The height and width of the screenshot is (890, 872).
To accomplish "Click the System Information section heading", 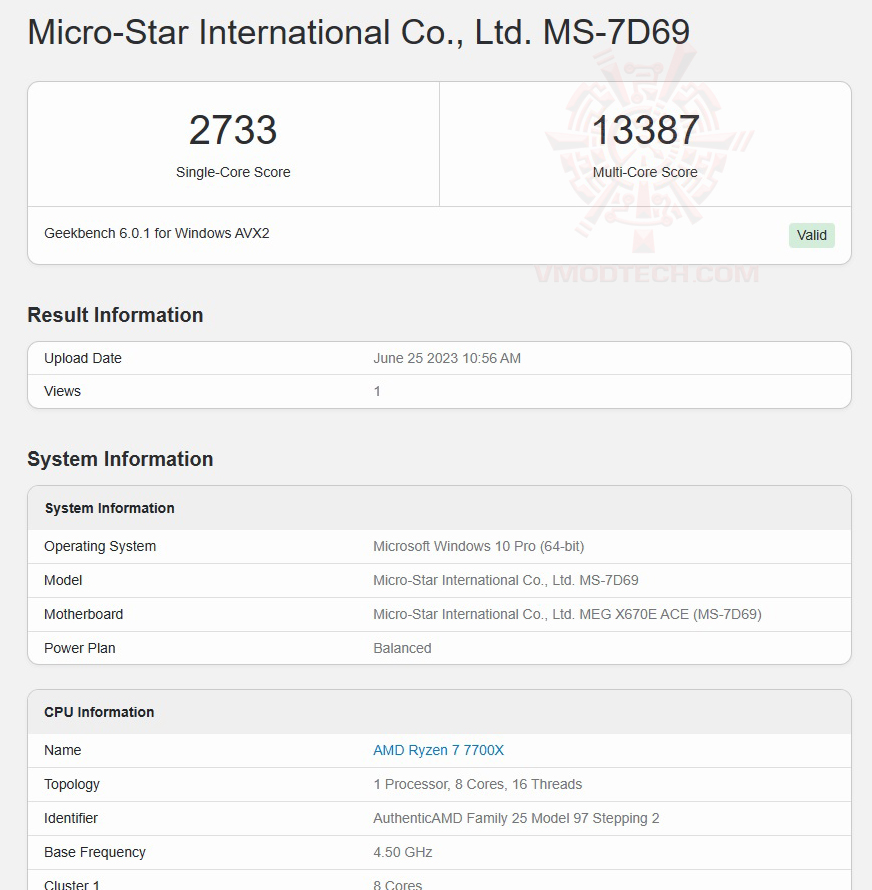I will coord(120,459).
